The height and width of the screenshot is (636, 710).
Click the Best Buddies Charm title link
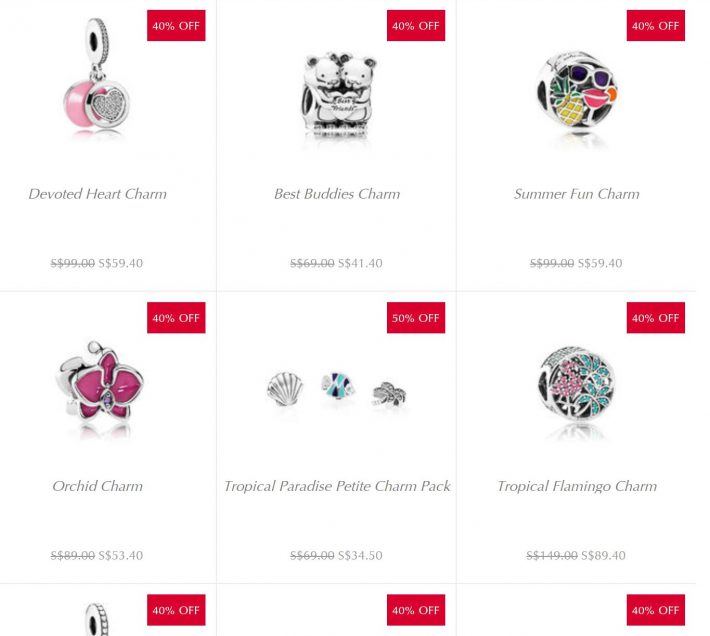[337, 194]
